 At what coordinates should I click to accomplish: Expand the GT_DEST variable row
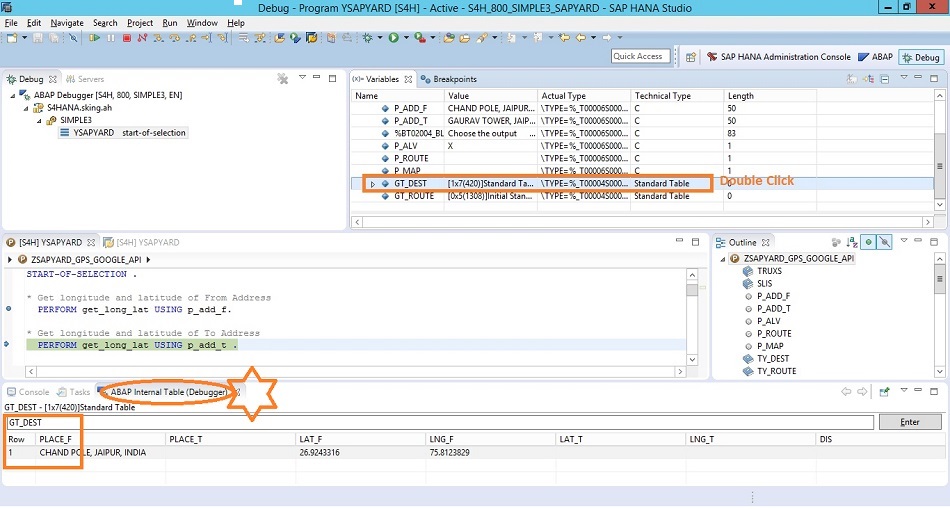click(373, 184)
